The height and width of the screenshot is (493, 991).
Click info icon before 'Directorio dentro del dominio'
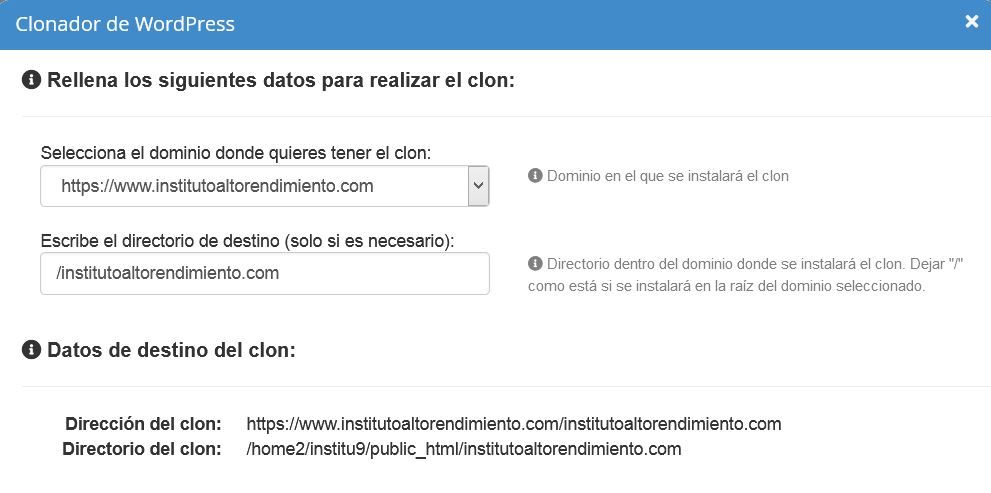coord(535,263)
